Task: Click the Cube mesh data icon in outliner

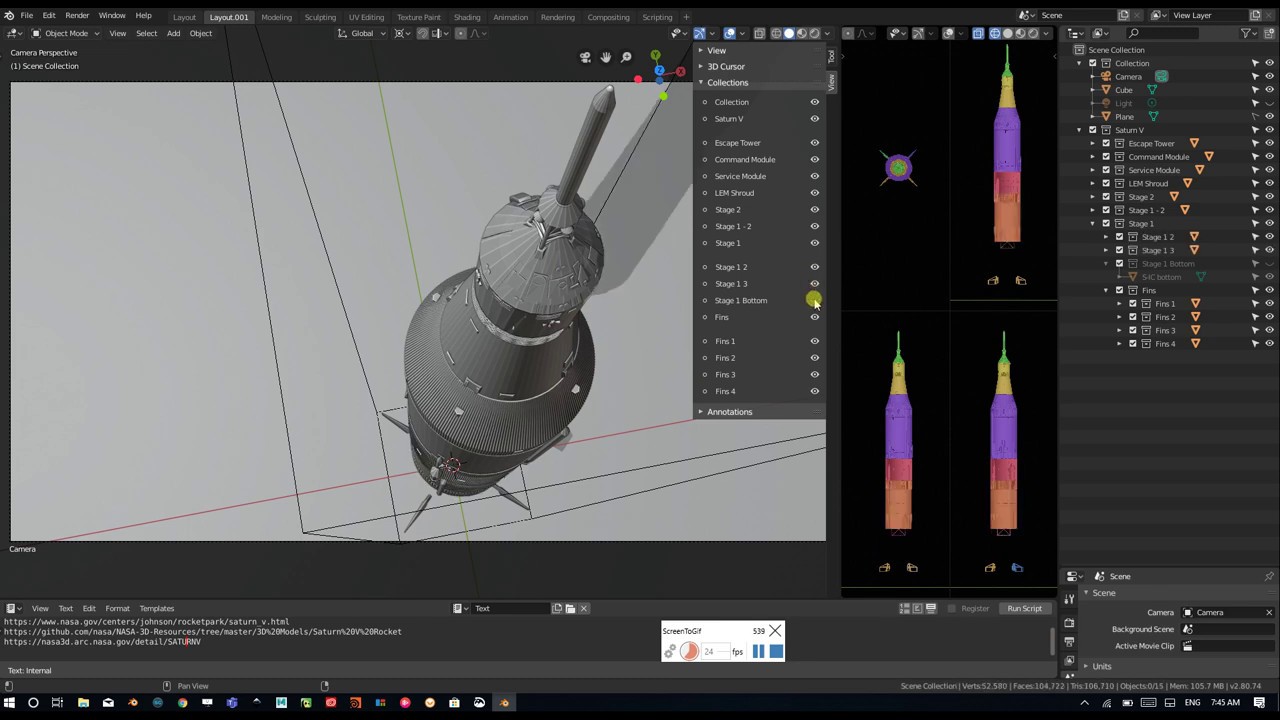Action: click(1152, 90)
